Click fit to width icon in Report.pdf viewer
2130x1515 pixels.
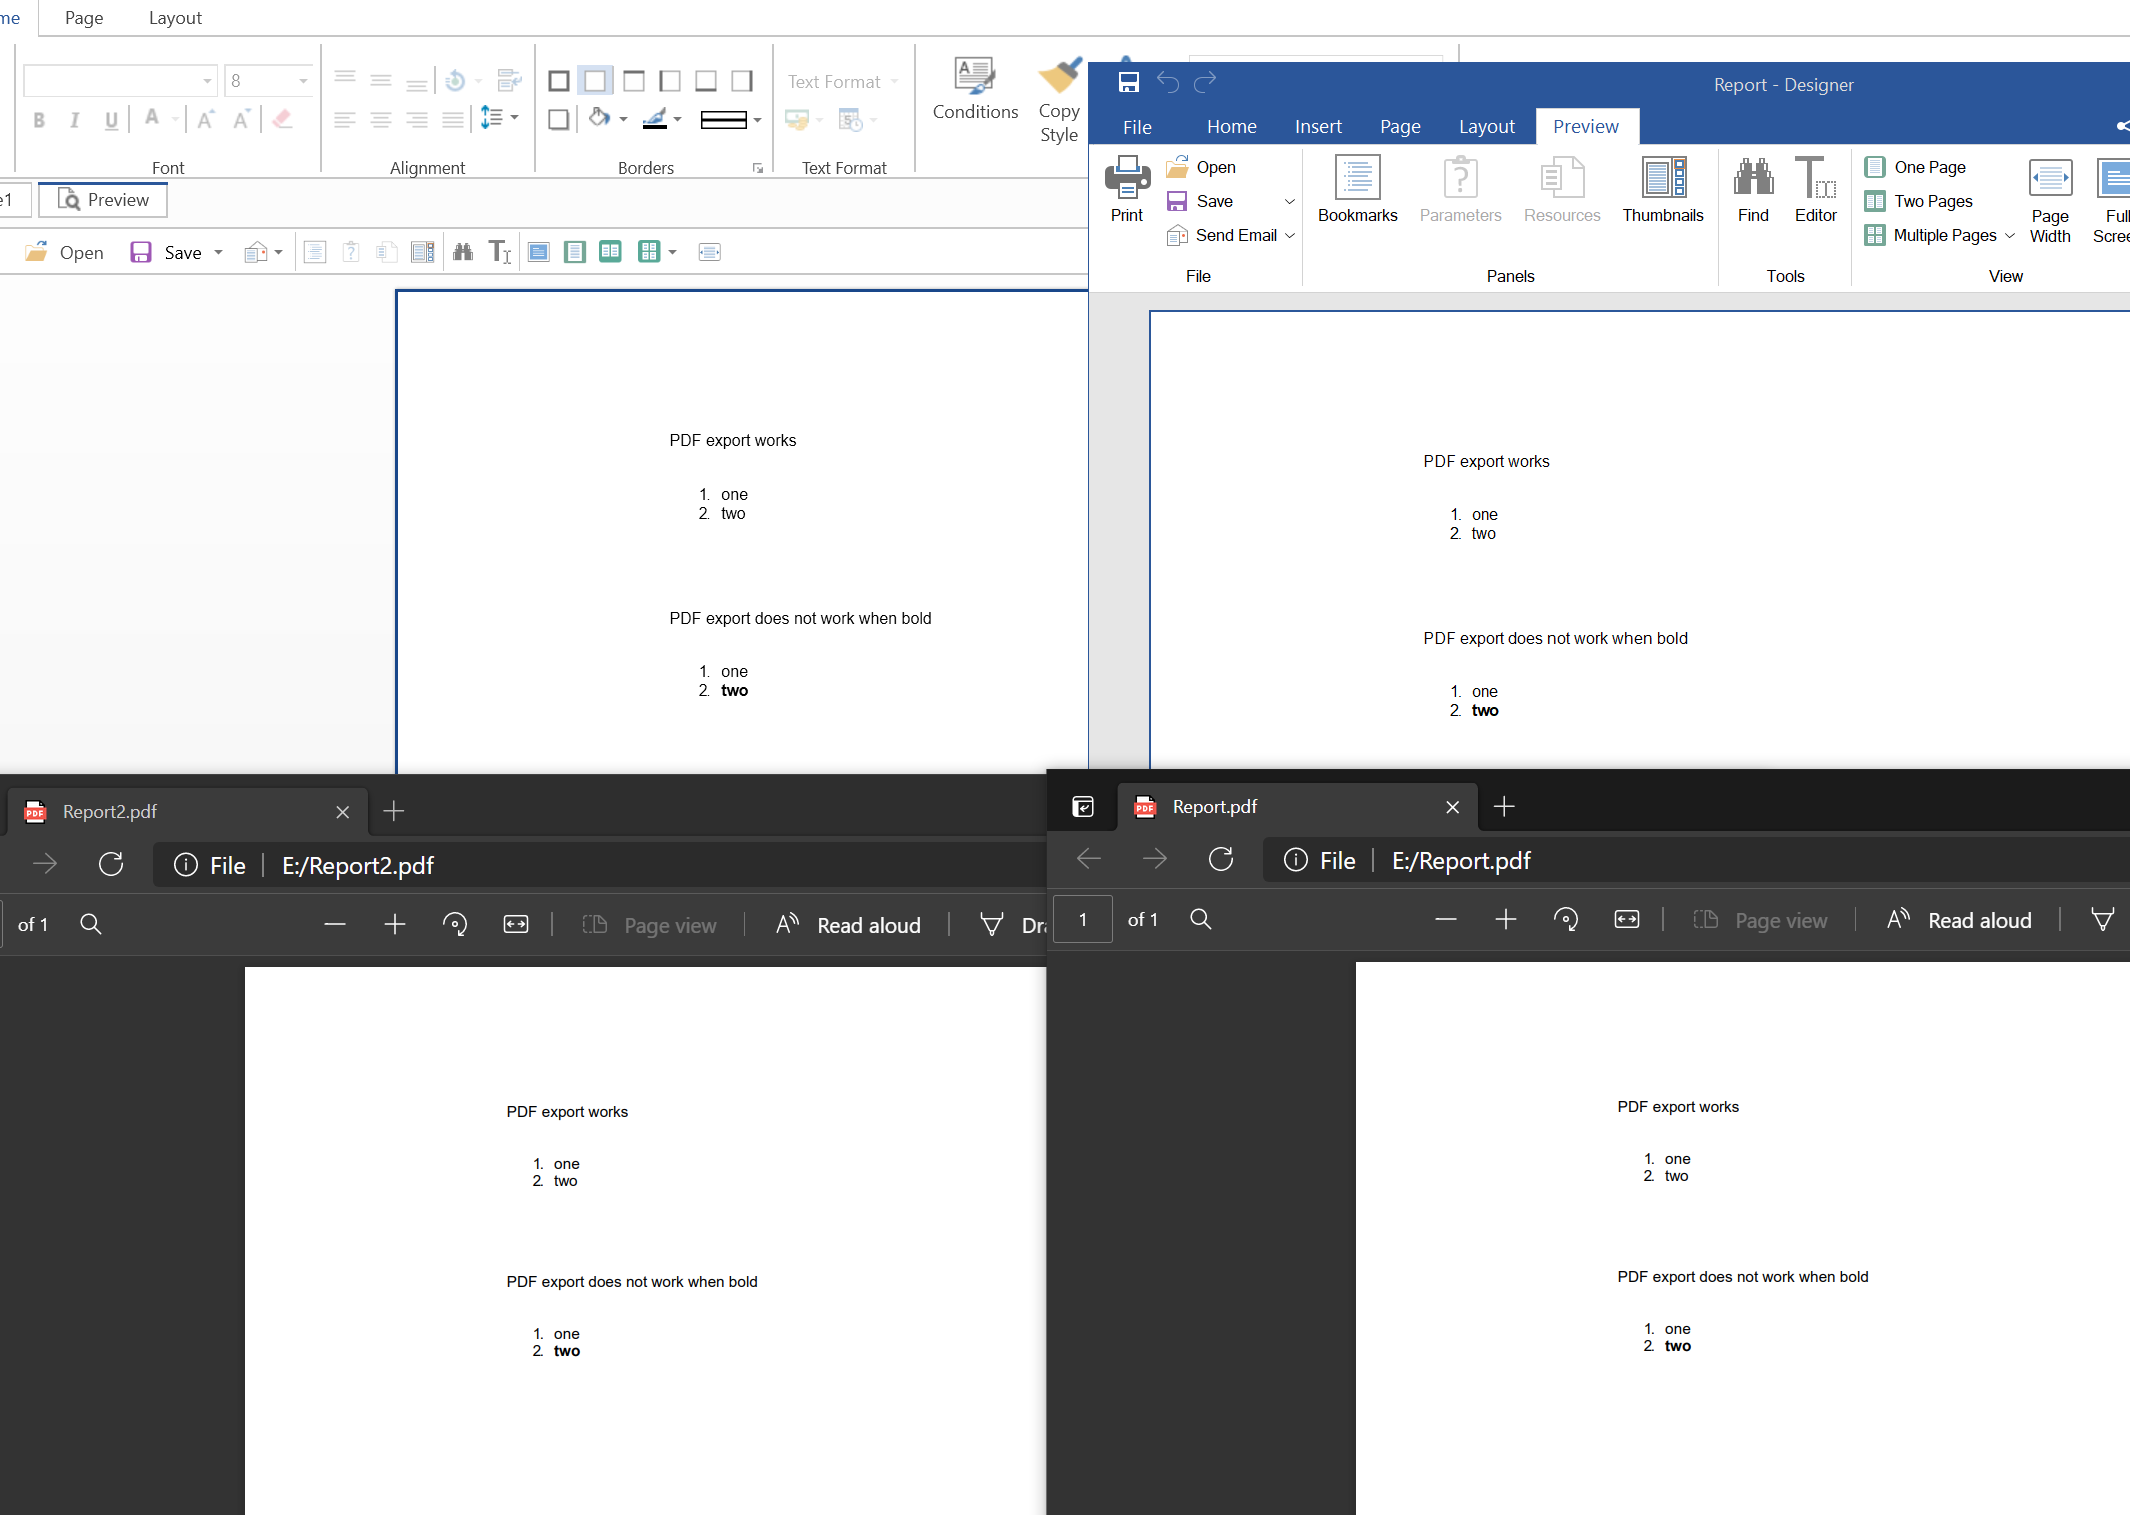1627,920
